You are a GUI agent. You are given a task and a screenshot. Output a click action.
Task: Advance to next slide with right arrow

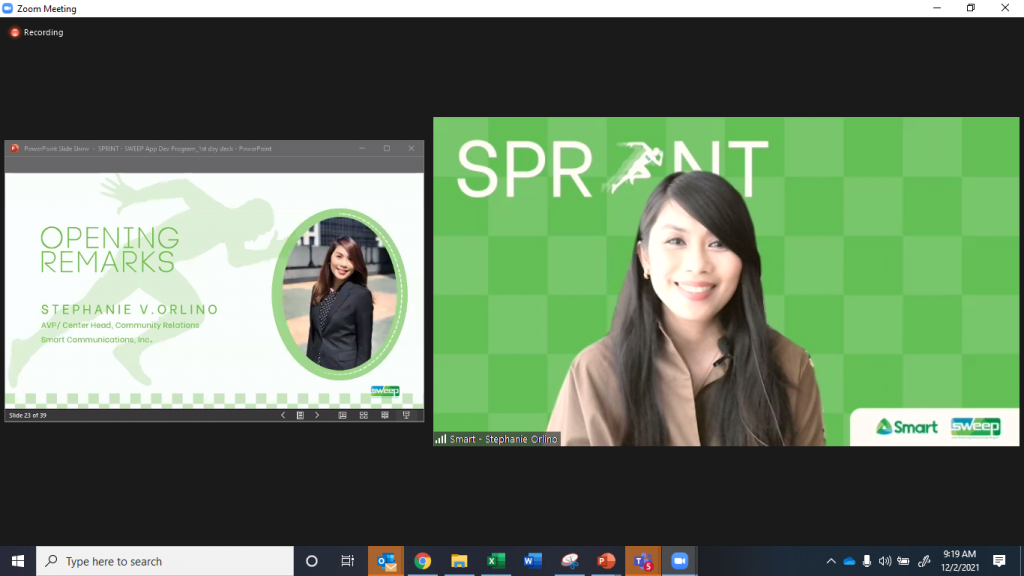pyautogui.click(x=318, y=415)
